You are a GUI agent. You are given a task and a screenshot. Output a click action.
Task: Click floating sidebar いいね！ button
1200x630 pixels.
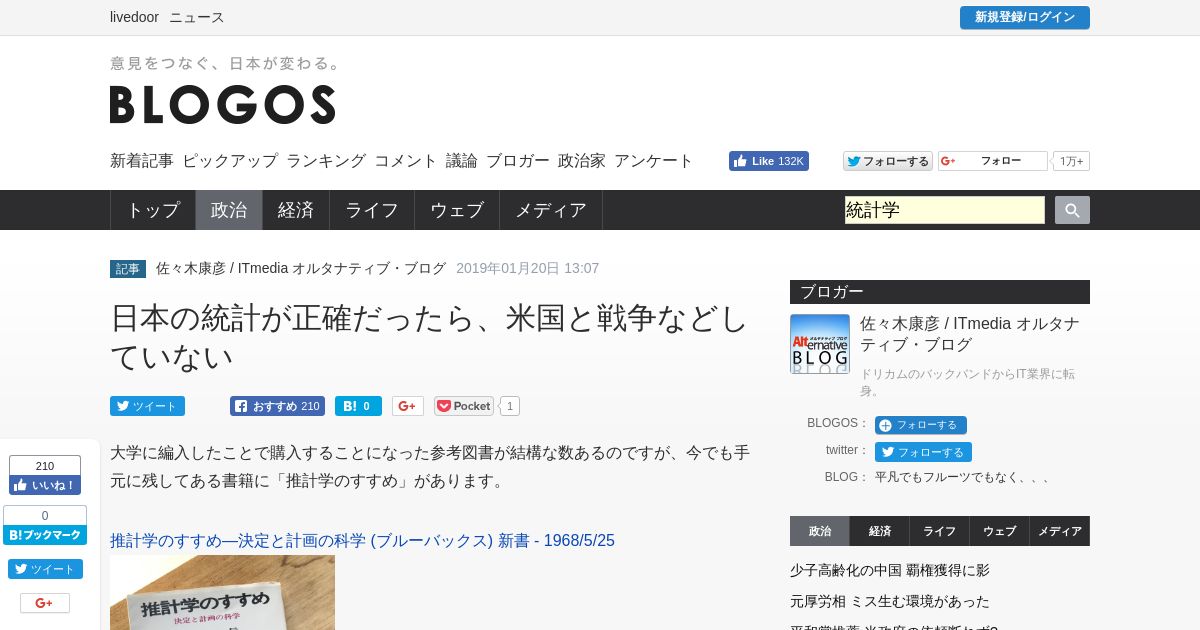click(45, 485)
